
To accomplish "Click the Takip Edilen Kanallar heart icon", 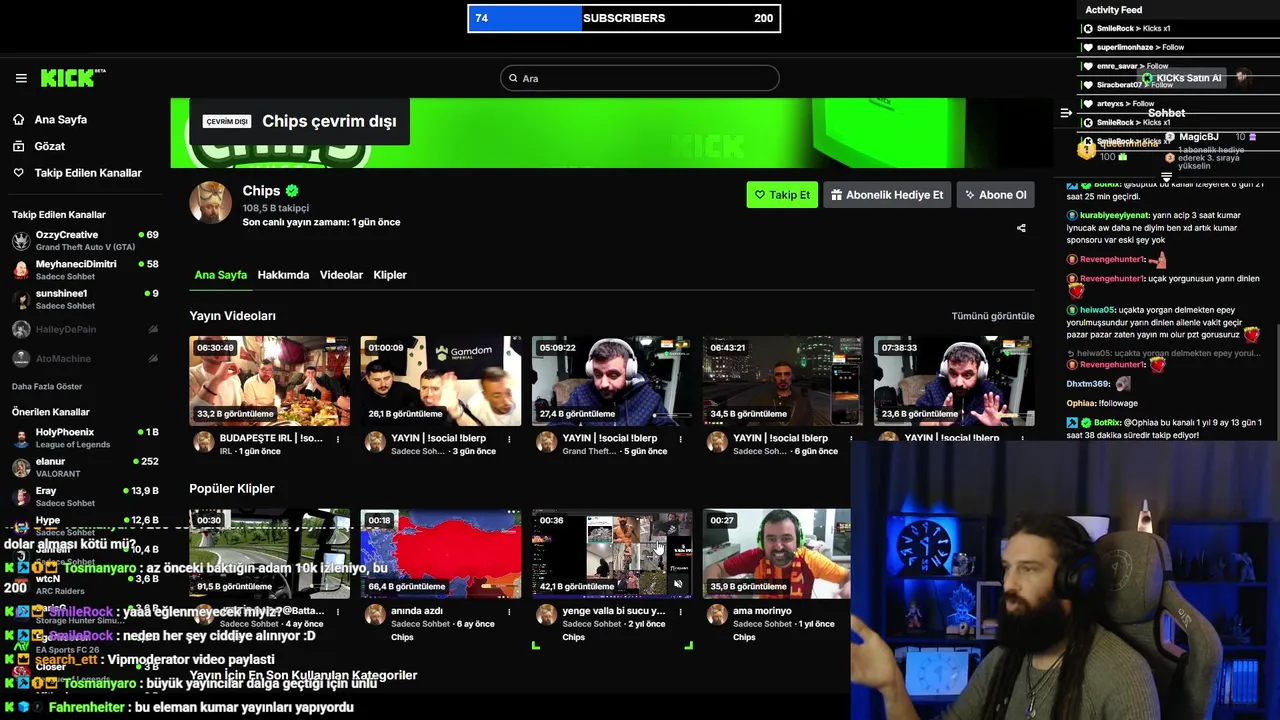I will 18,173.
